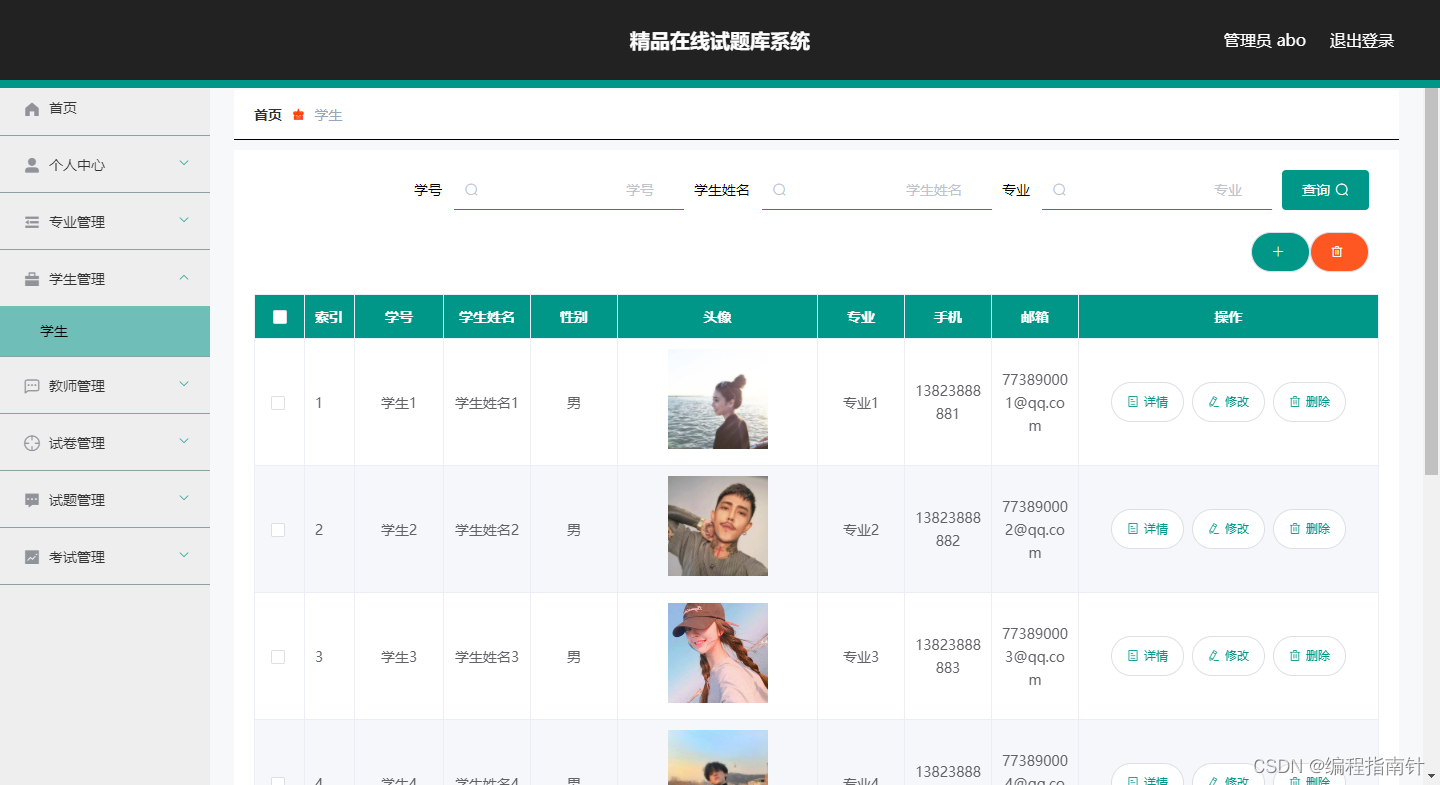Click the 学生姓名 search input field
This screenshot has width=1440, height=785.
pyautogui.click(x=877, y=189)
